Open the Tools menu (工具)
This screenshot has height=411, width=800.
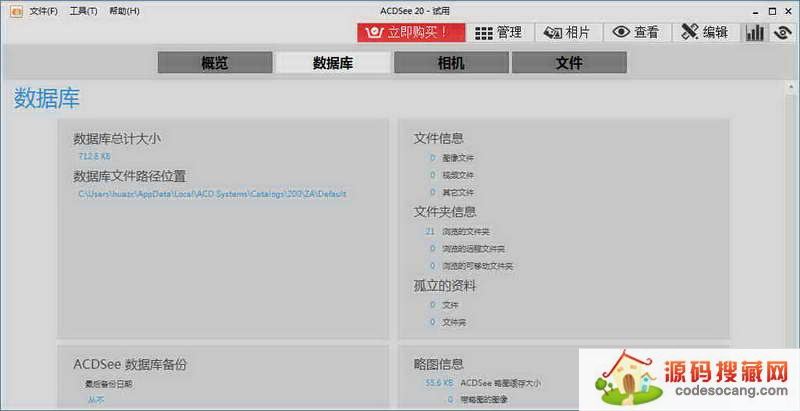[84, 11]
